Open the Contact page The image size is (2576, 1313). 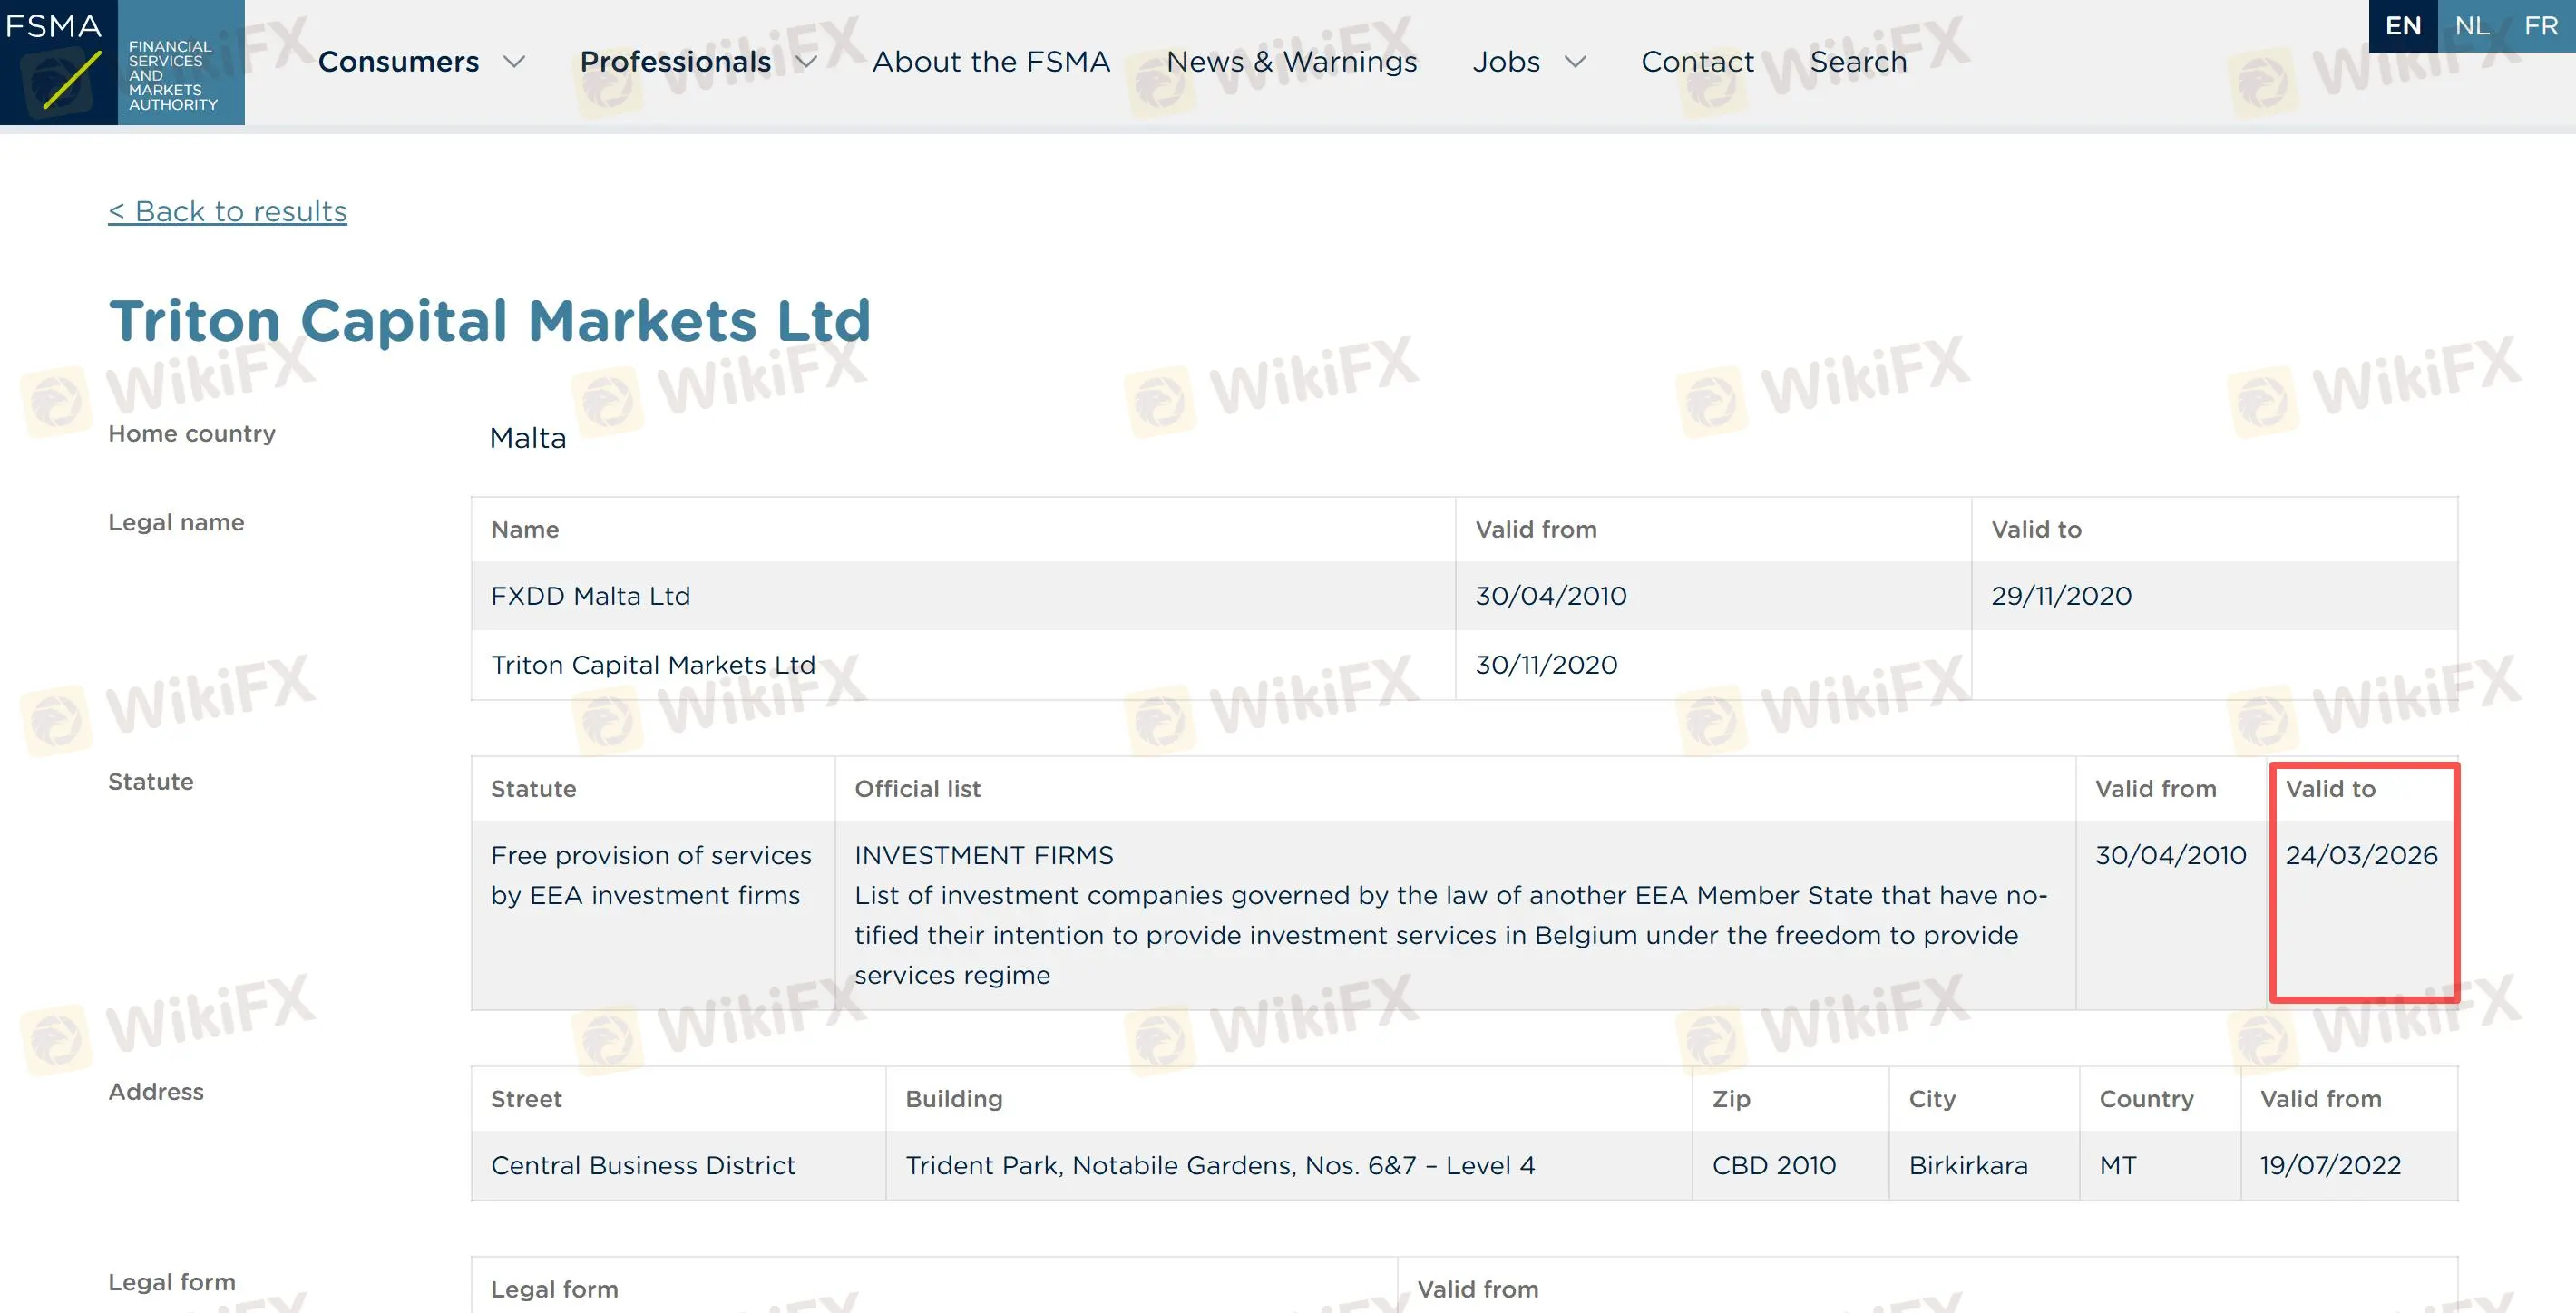pos(1697,62)
